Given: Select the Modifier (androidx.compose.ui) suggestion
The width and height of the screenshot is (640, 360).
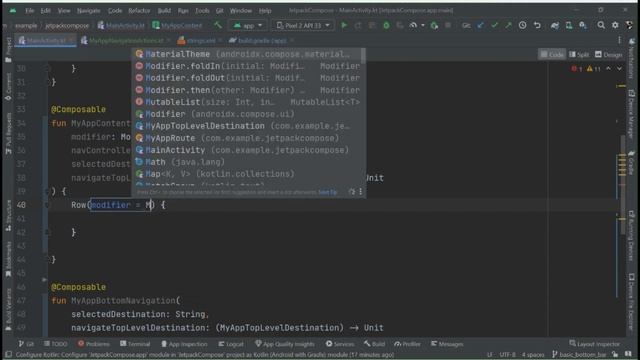Looking at the screenshot, I should (x=247, y=114).
